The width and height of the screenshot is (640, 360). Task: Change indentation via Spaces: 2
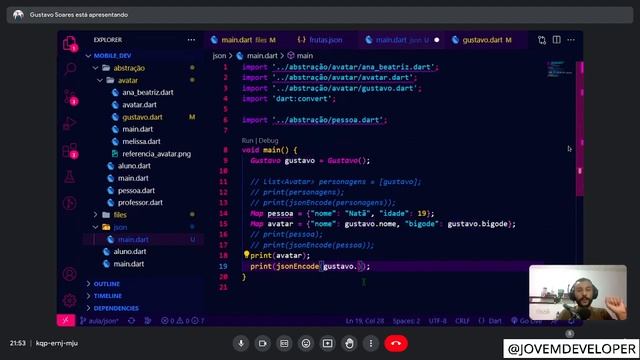pos(406,321)
